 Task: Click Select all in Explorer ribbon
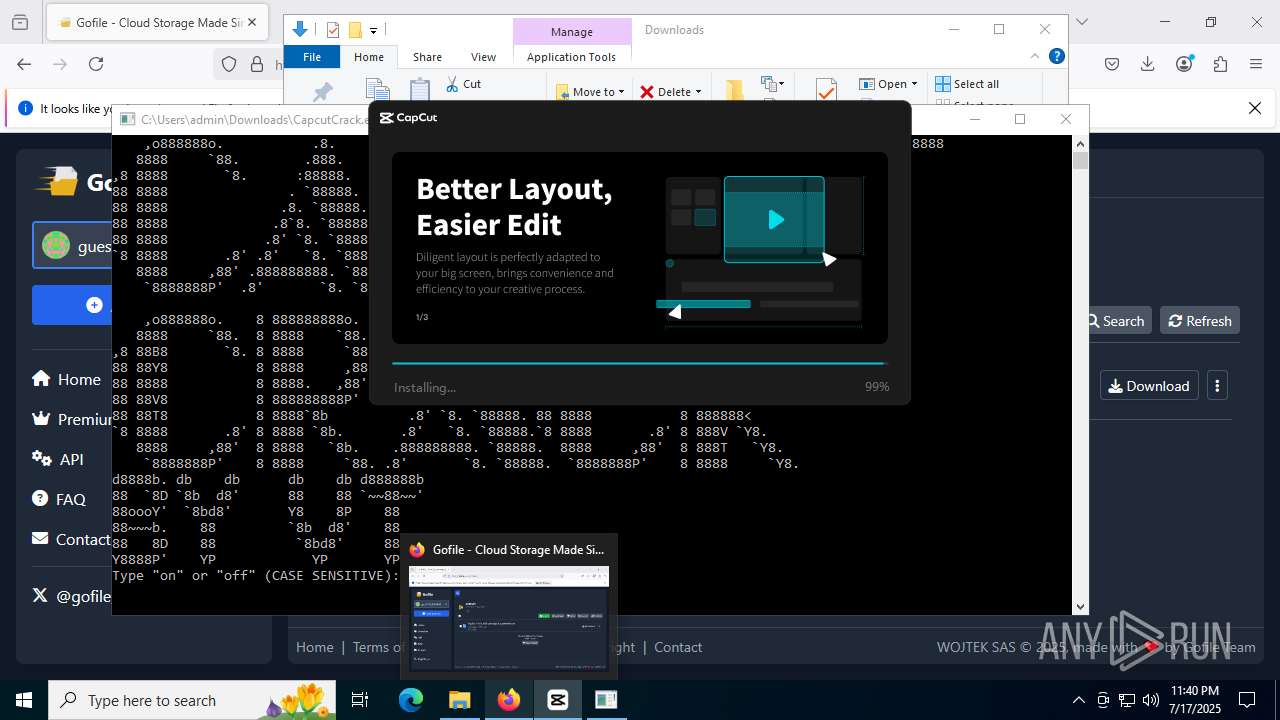pyautogui.click(x=967, y=84)
